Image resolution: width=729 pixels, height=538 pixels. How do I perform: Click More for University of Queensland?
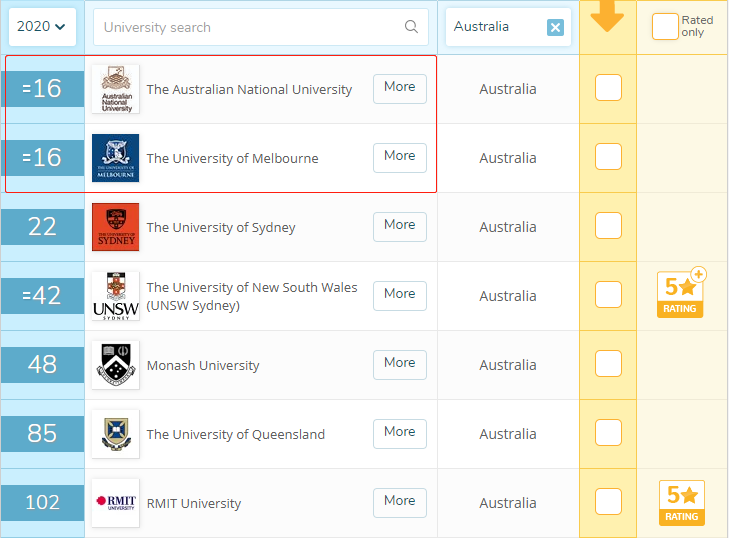pos(399,434)
